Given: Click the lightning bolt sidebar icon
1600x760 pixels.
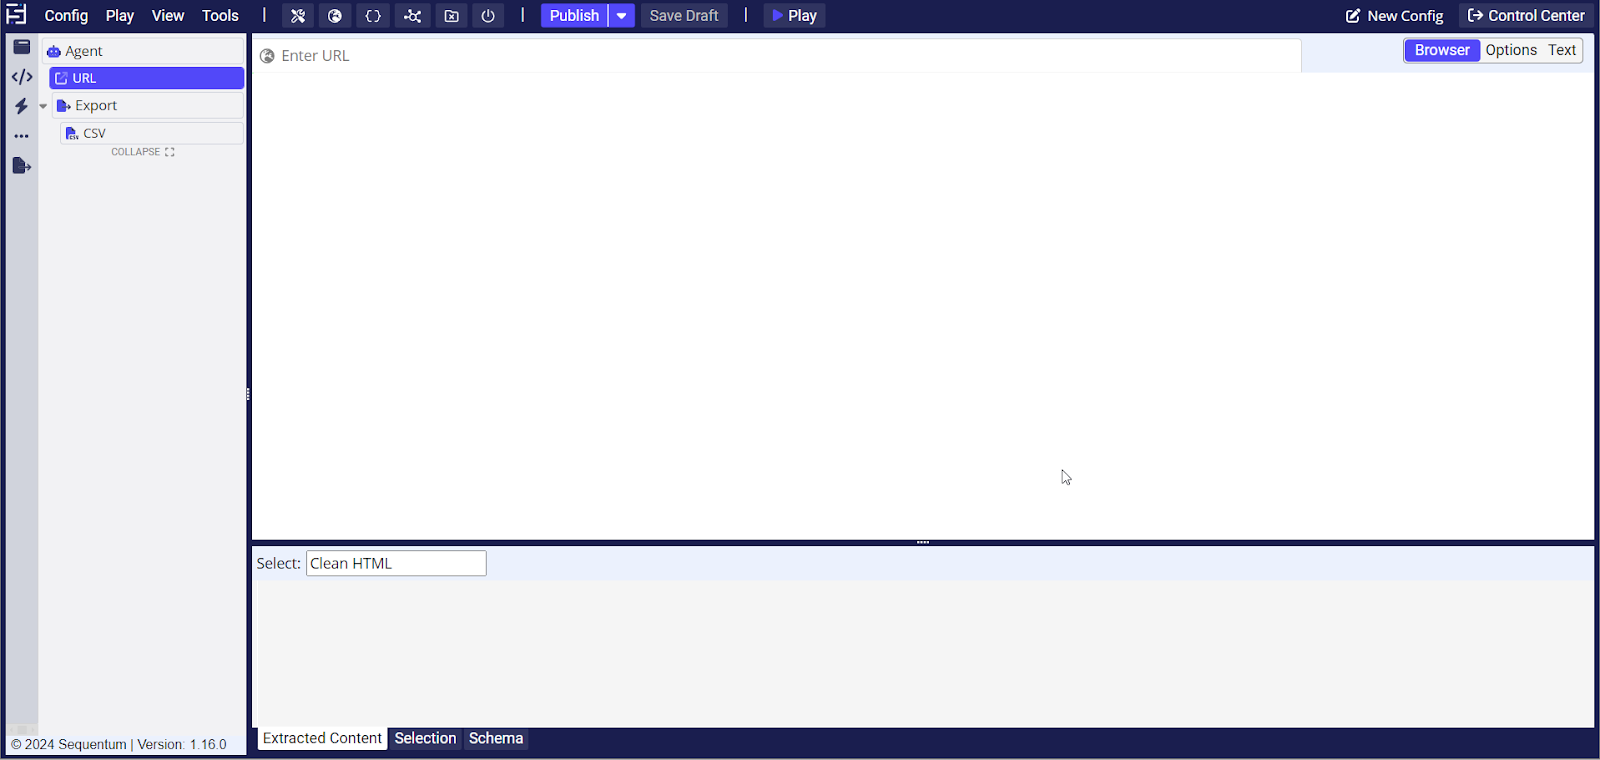Looking at the screenshot, I should (21, 106).
